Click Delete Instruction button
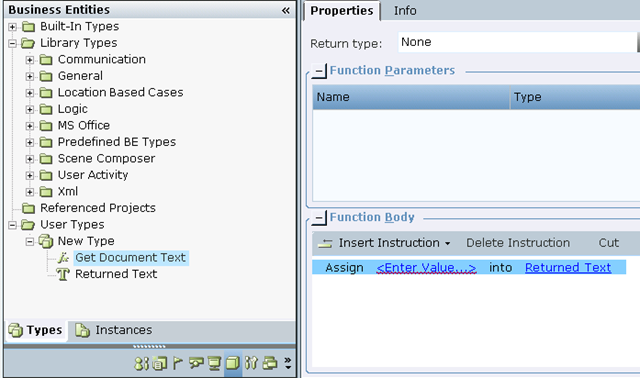640x378 pixels. 518,243
